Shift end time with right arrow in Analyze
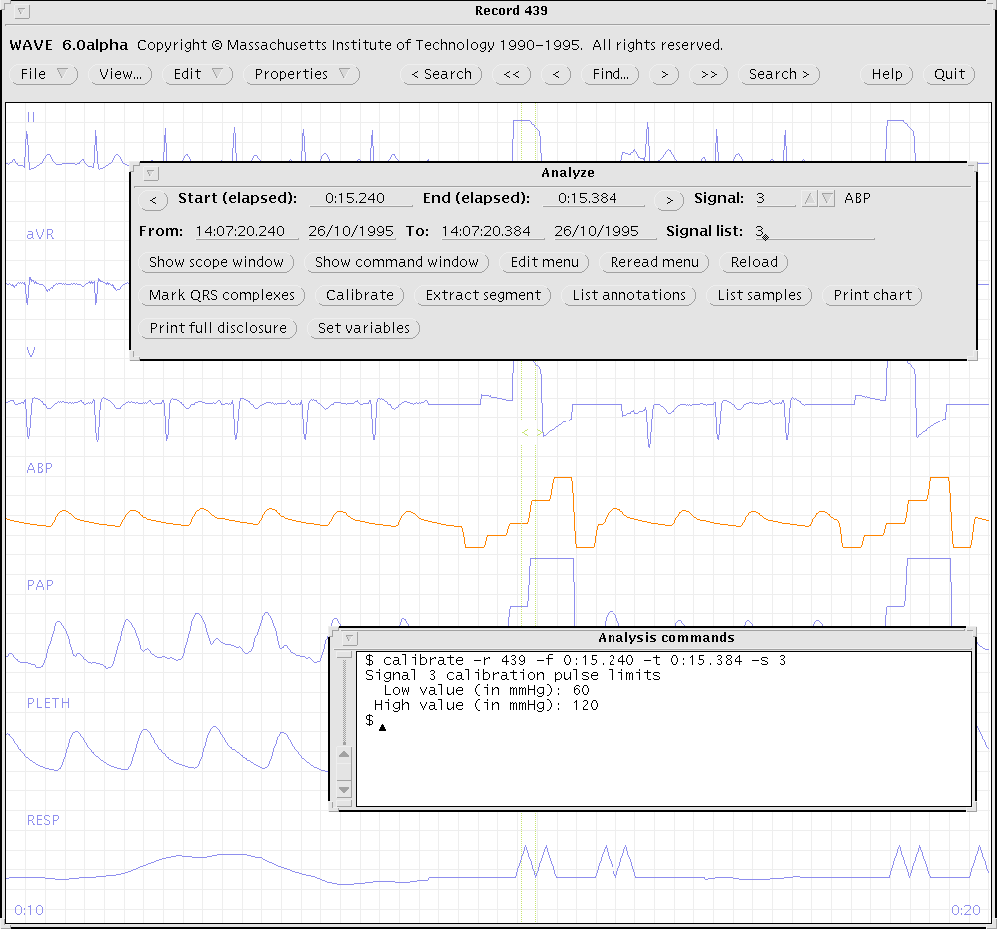The height and width of the screenshot is (929, 997). (x=669, y=200)
